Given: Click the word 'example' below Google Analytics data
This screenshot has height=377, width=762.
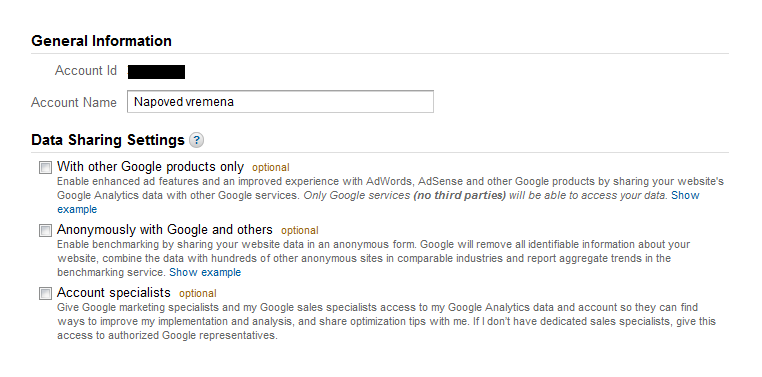Looking at the screenshot, I should (77, 209).
